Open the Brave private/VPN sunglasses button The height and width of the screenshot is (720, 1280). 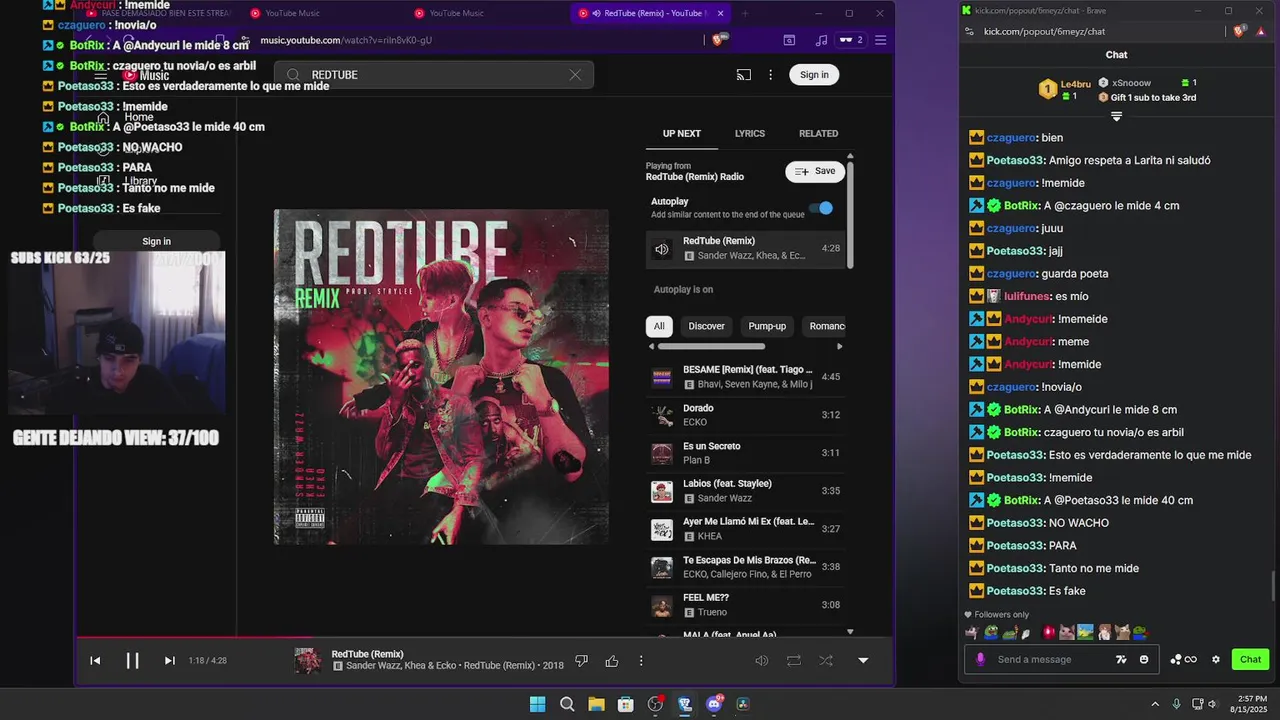[x=851, y=40]
